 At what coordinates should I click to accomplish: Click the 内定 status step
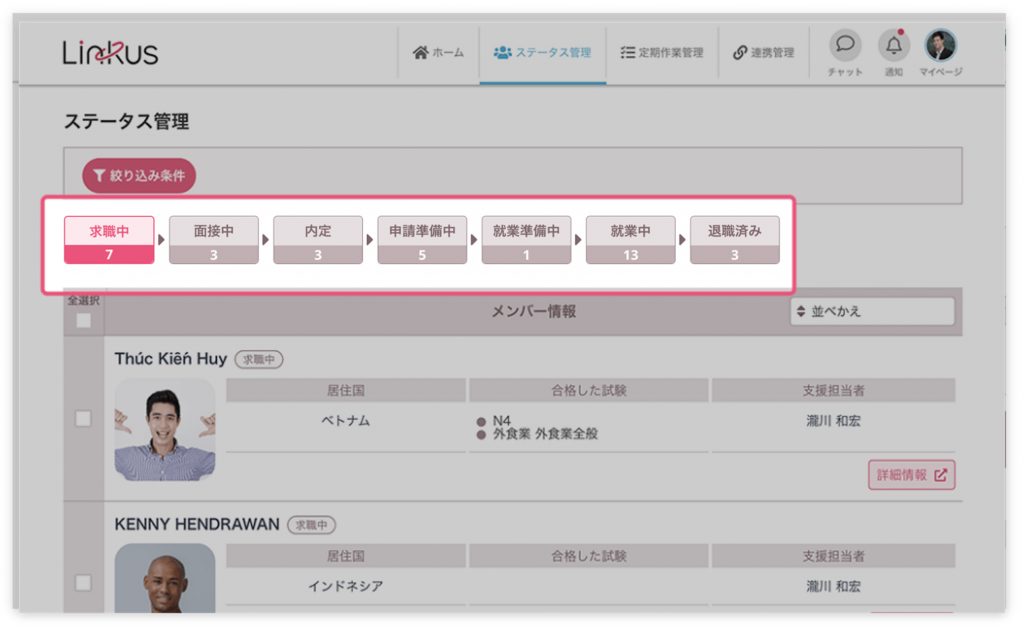click(318, 240)
